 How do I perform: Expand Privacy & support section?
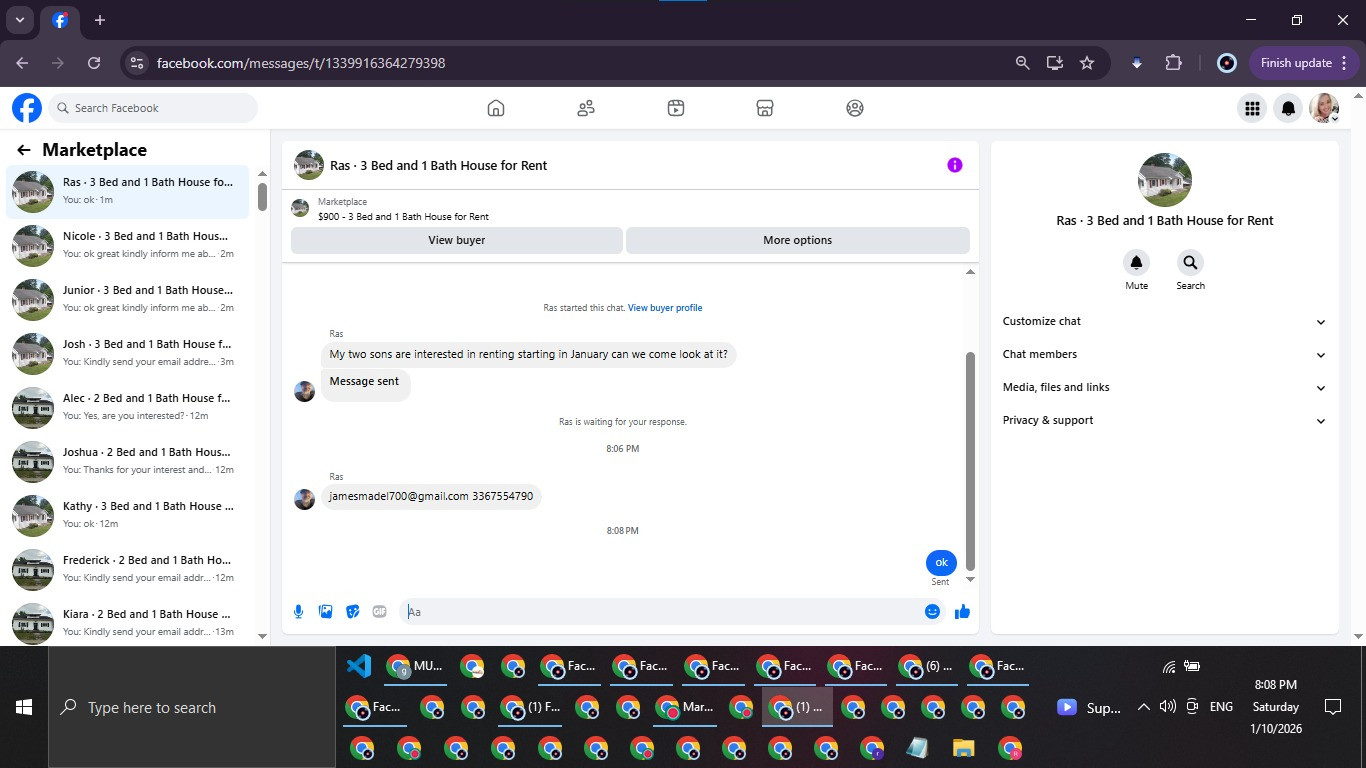point(1165,421)
